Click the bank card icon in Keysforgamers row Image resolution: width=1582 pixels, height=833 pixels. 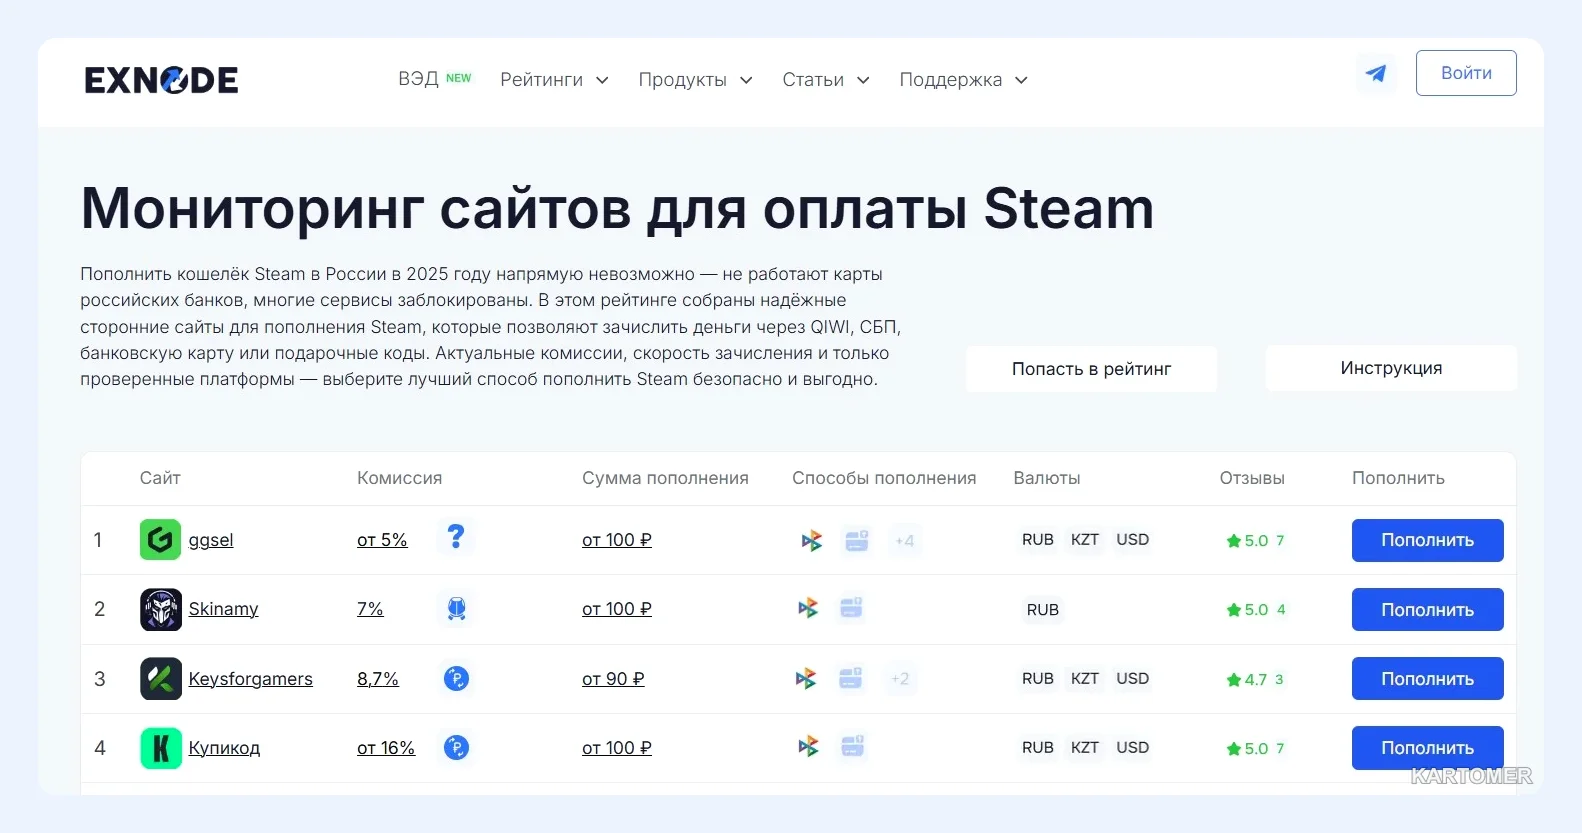point(850,678)
